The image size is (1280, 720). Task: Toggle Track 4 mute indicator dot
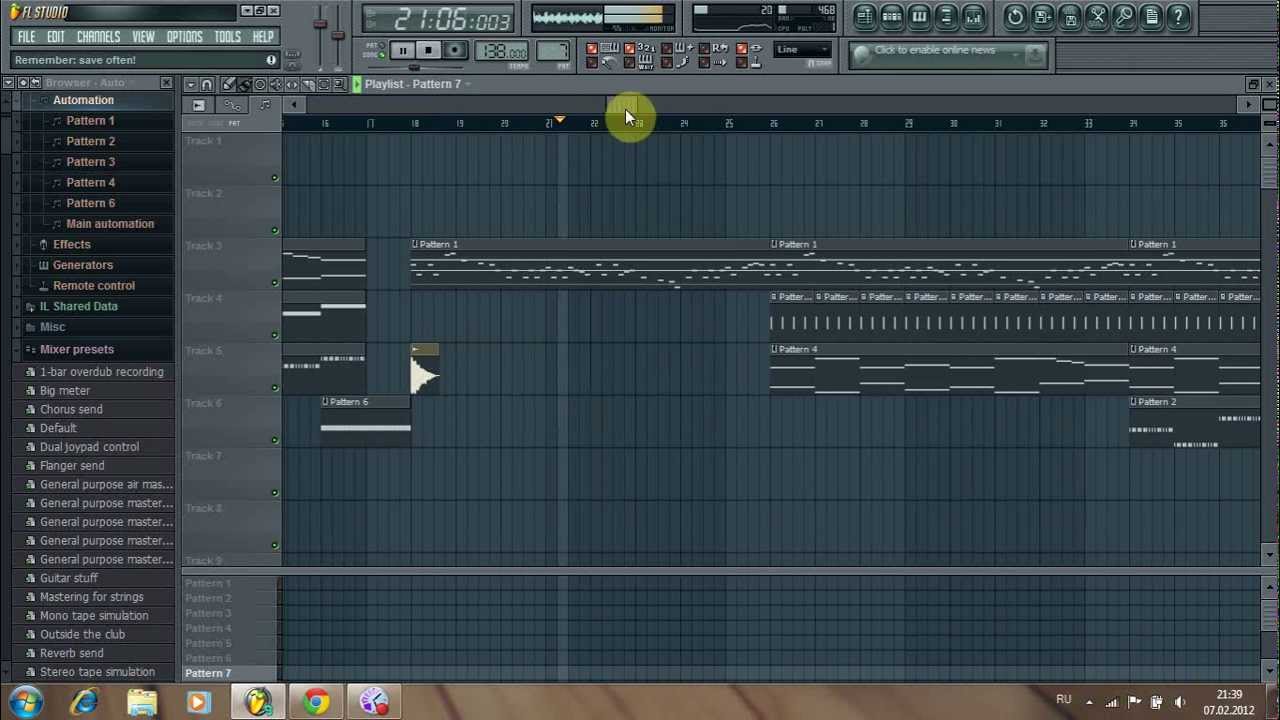pos(275,335)
